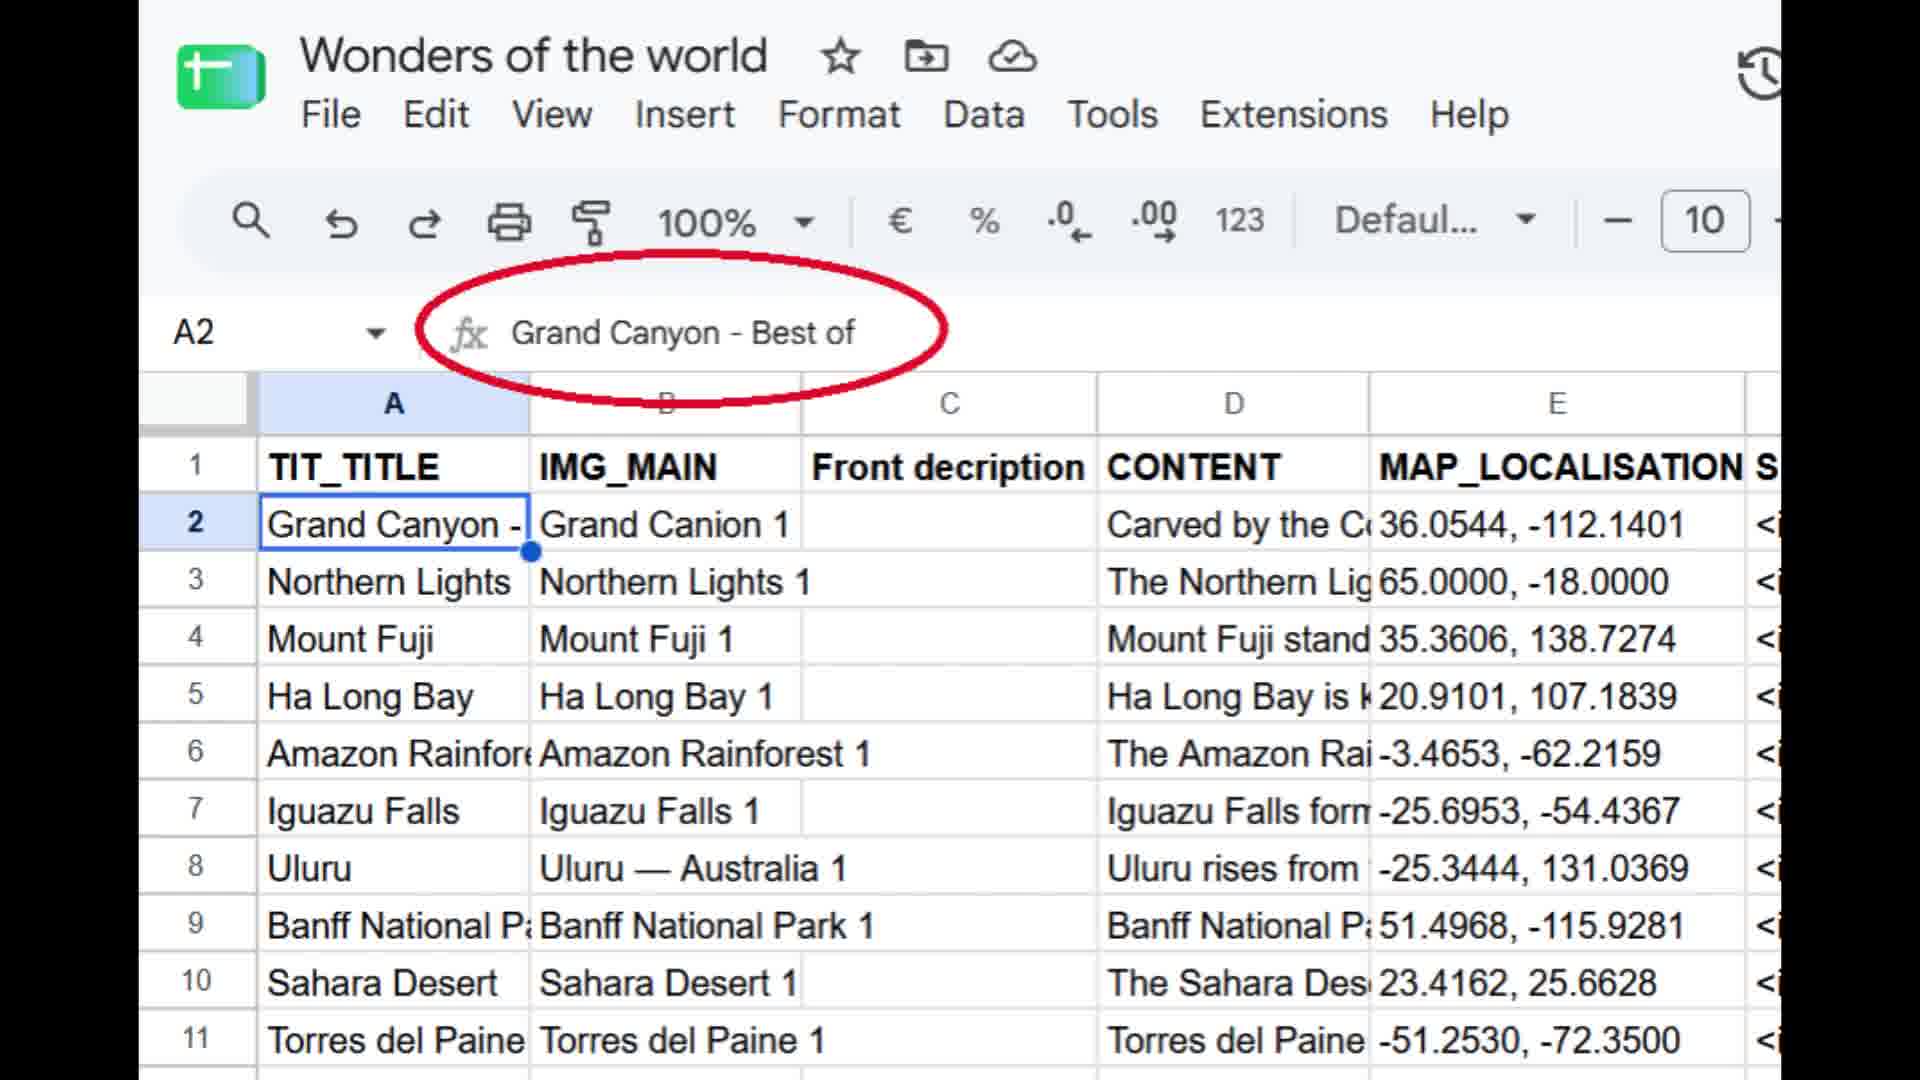The image size is (1920, 1080).
Task: Click the search magnifier in toolbar
Action: 250,220
